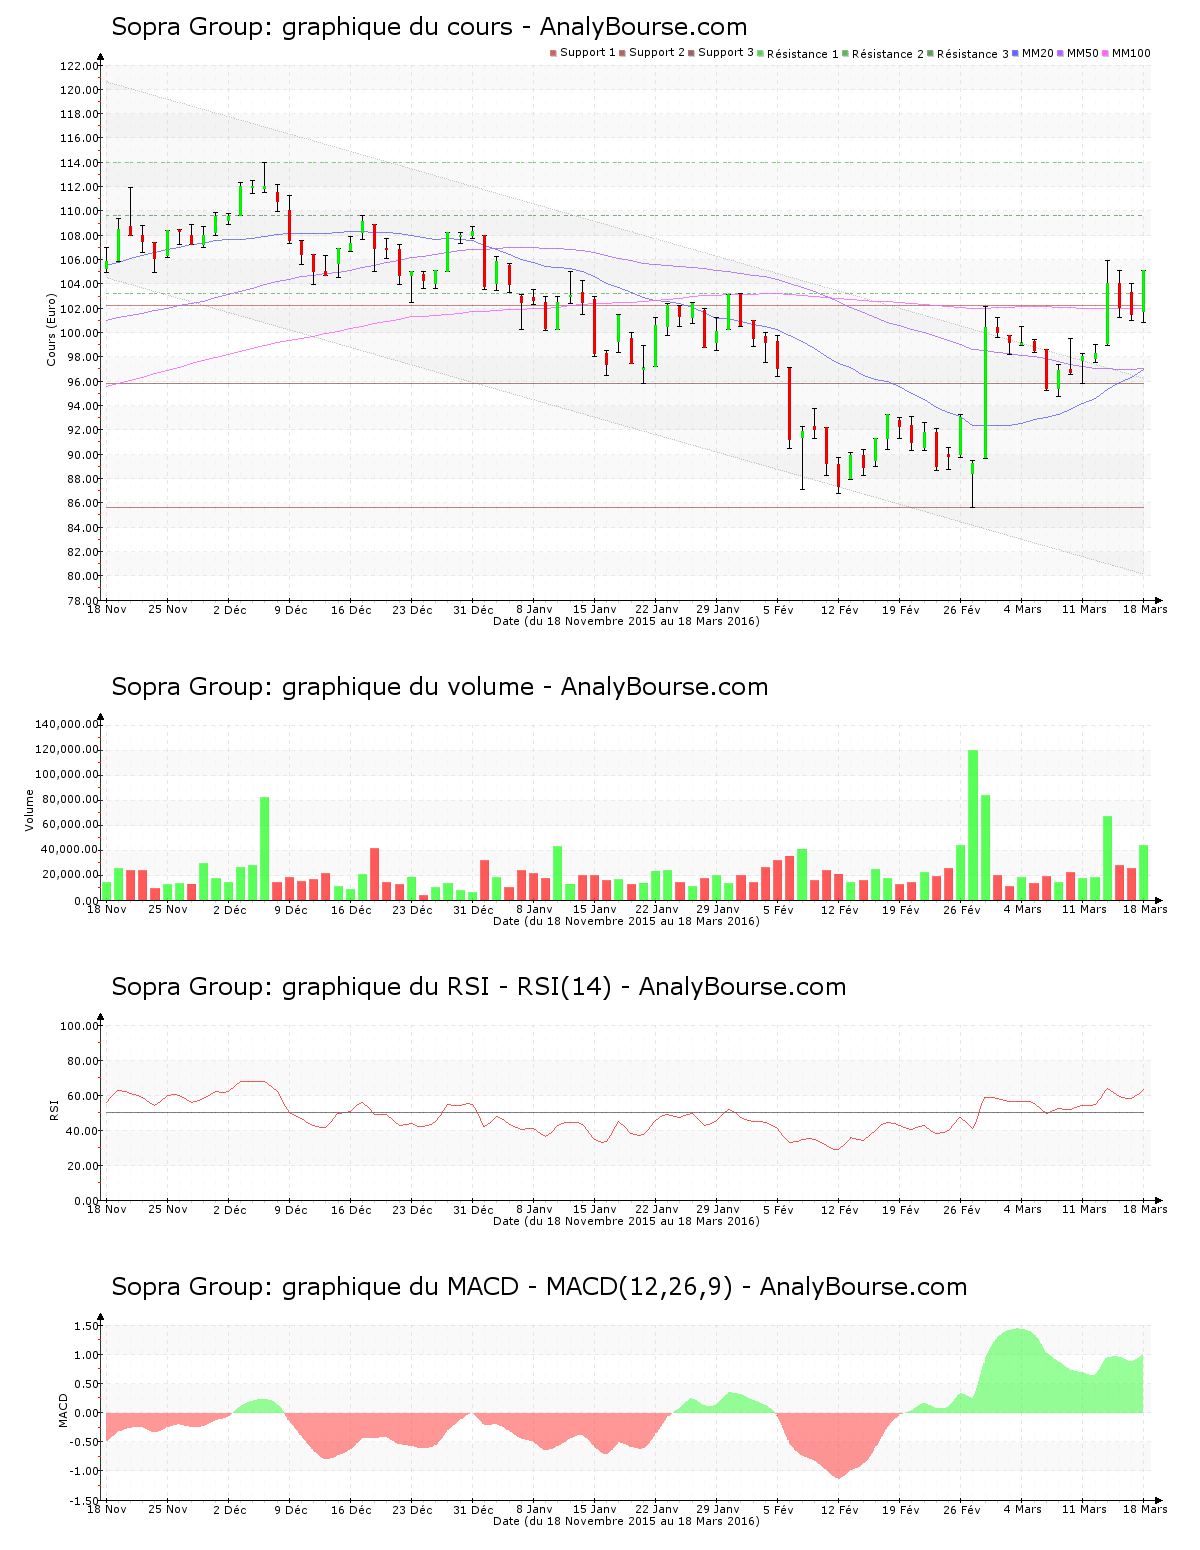Click the 1.50 value on MACD axis
1200x1550 pixels.
coord(86,1326)
